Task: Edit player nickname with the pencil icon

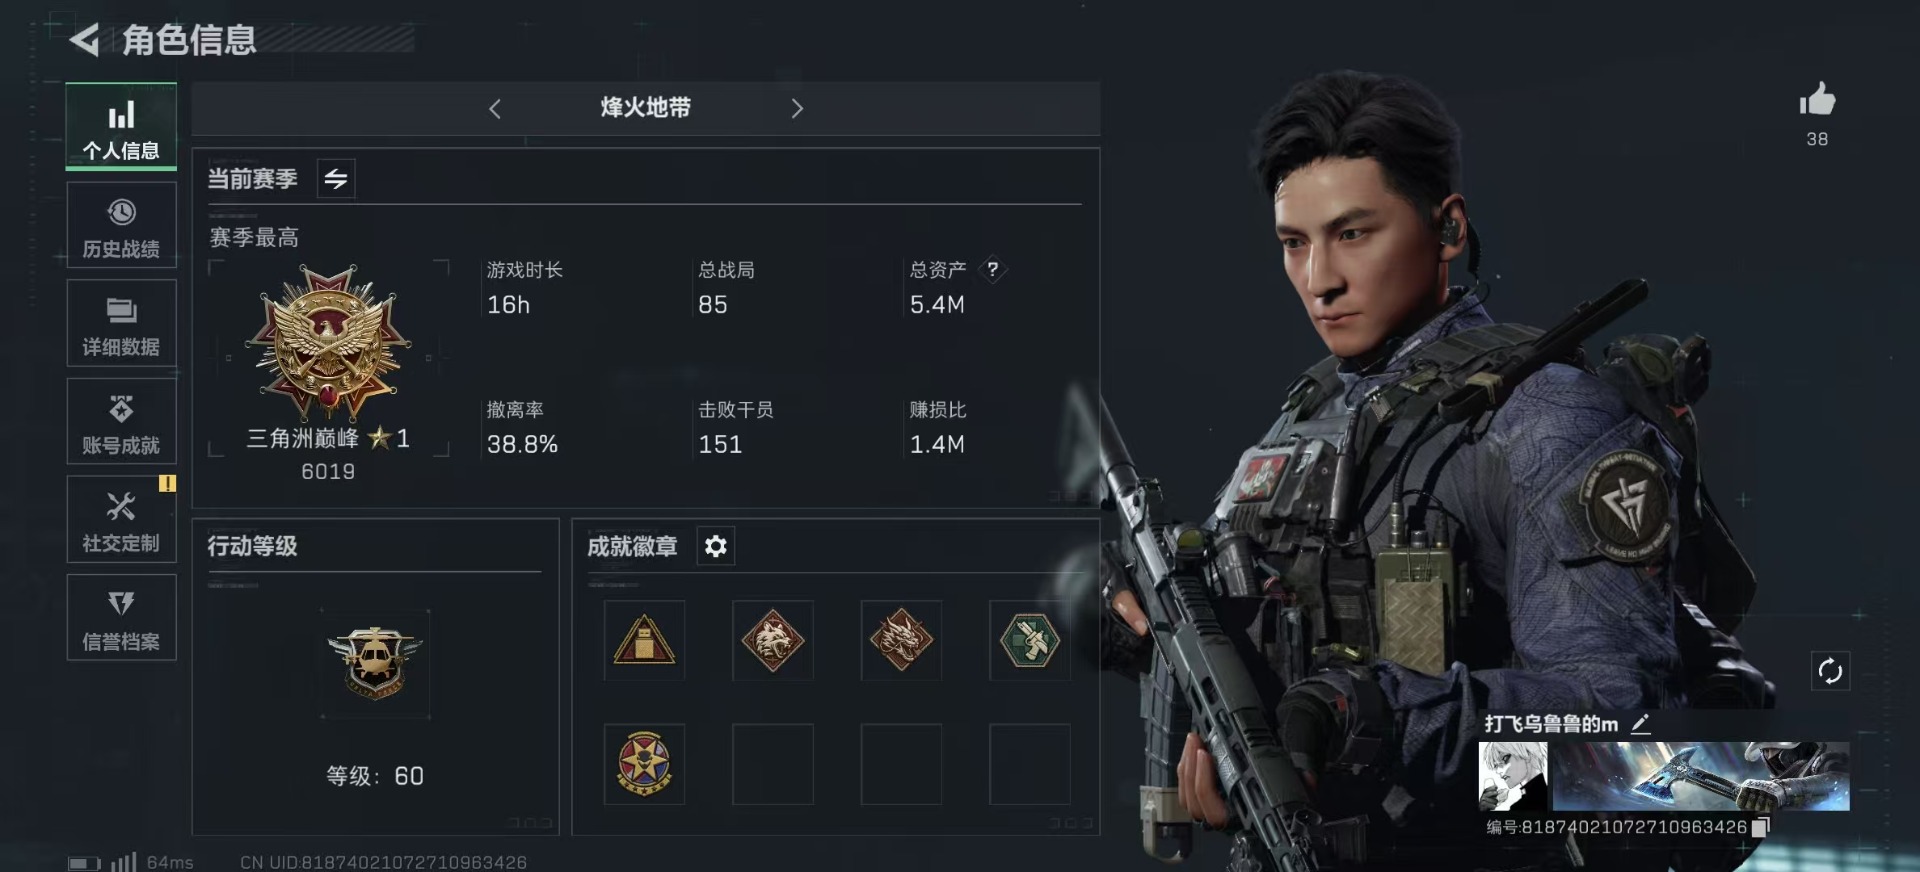Action: [x=1641, y=724]
